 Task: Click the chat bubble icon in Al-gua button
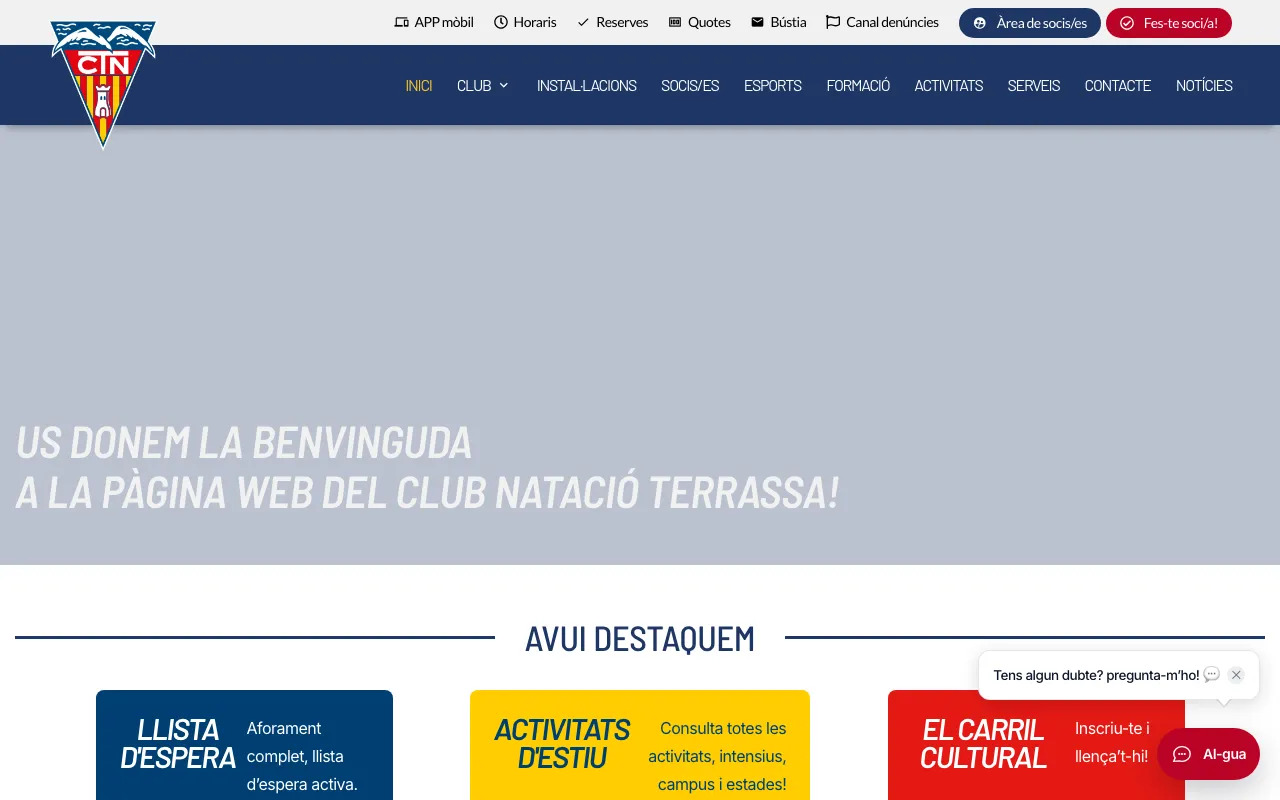pos(1182,754)
